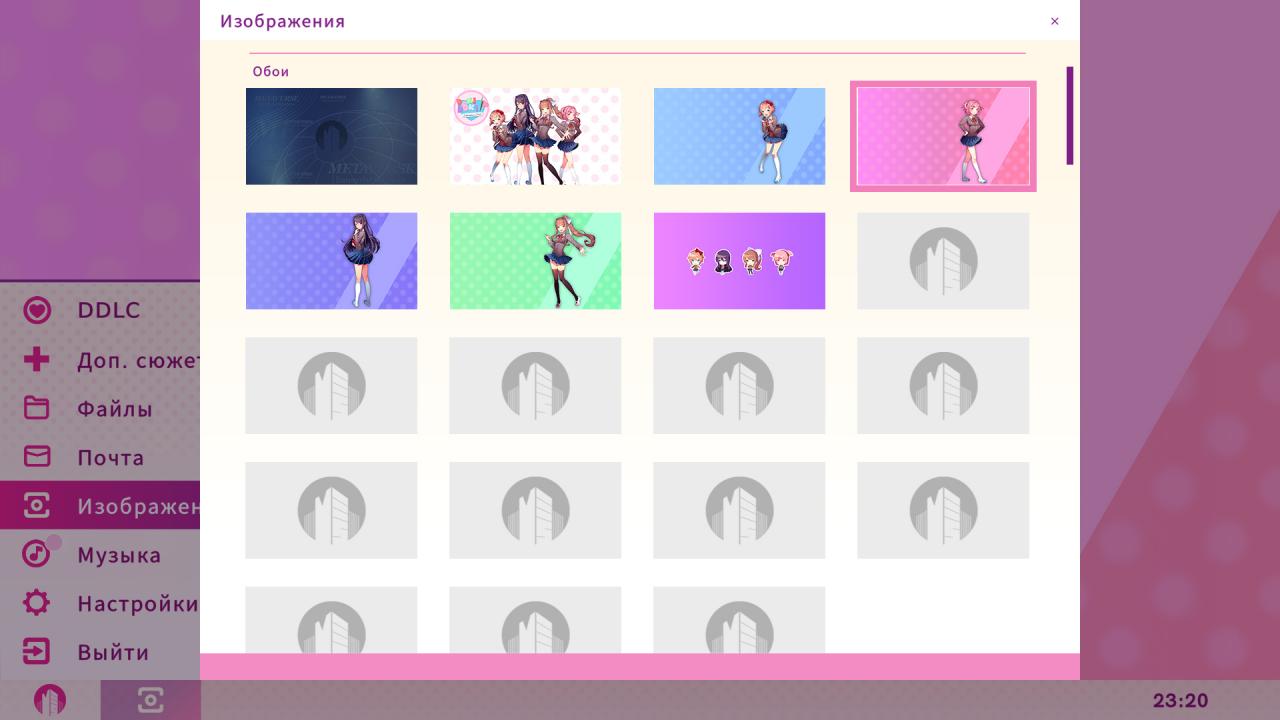Select the pink Natsuki wallpaper thumbnail
The height and width of the screenshot is (720, 1280).
click(943, 136)
